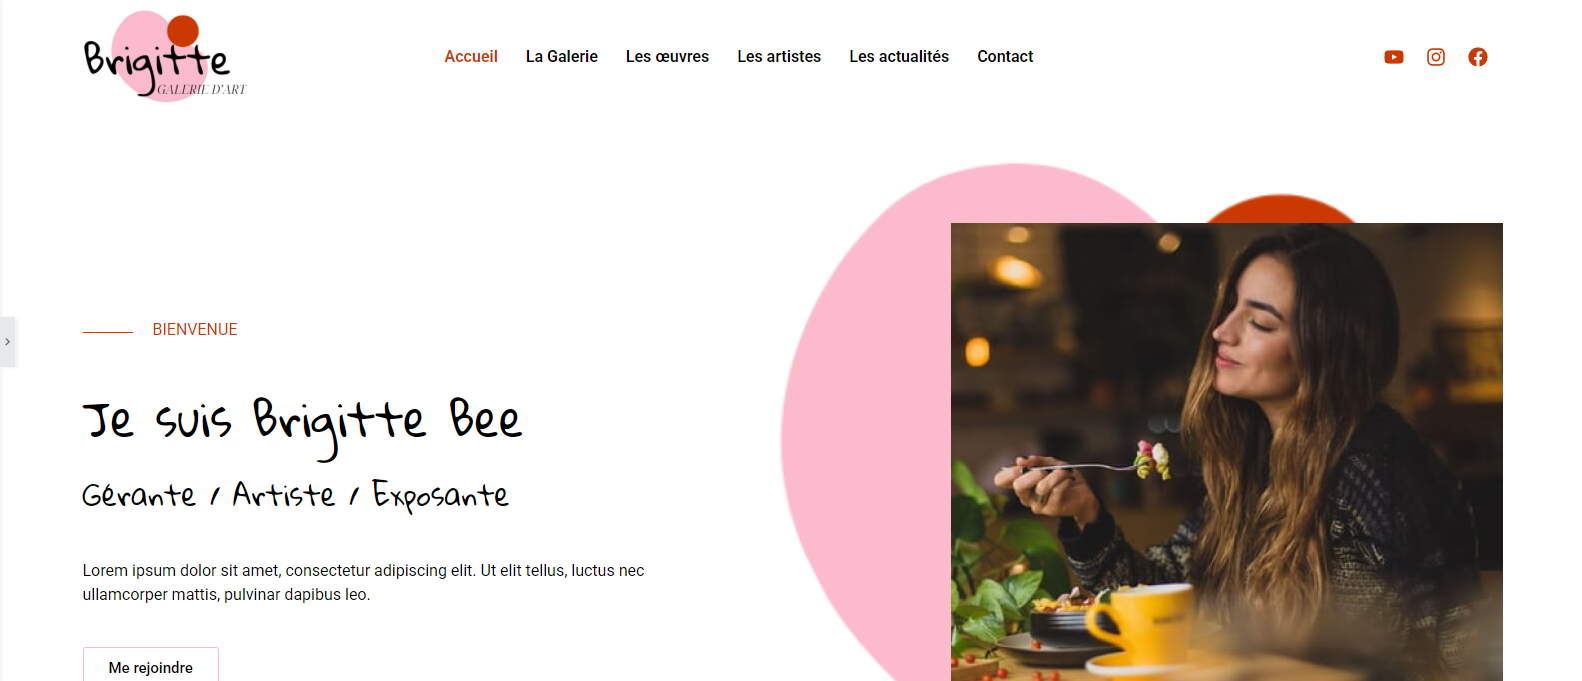Click the Gérante / Artiste / Exposante subtitle
This screenshot has height=681, width=1582.
295,495
